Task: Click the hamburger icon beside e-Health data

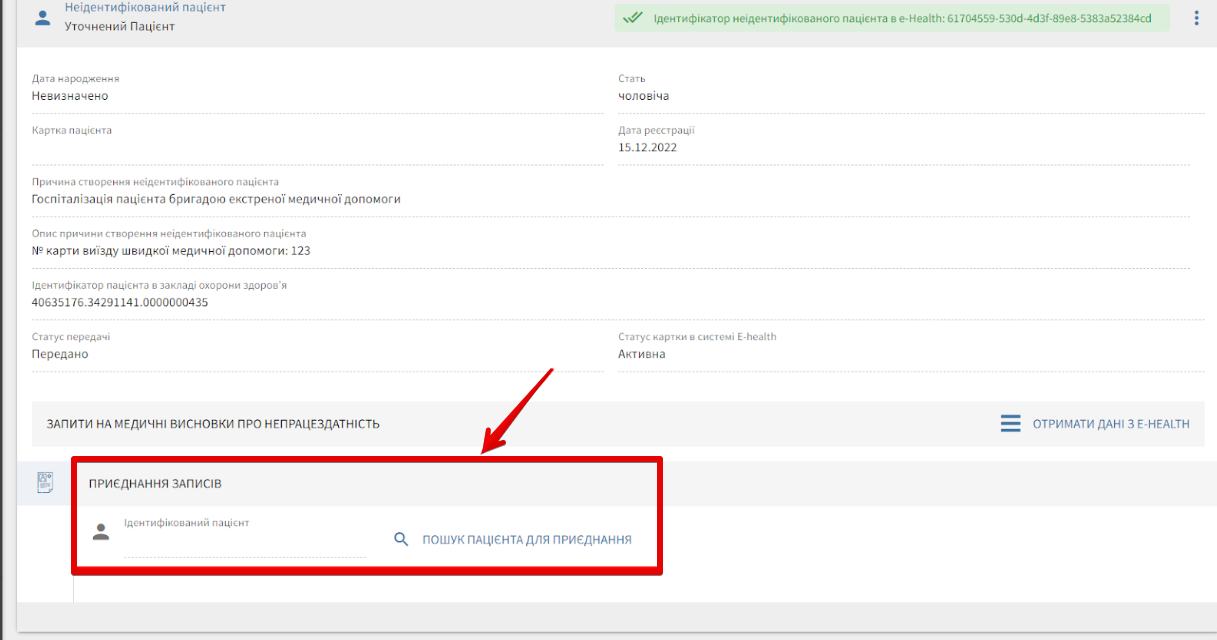Action: click(1010, 424)
